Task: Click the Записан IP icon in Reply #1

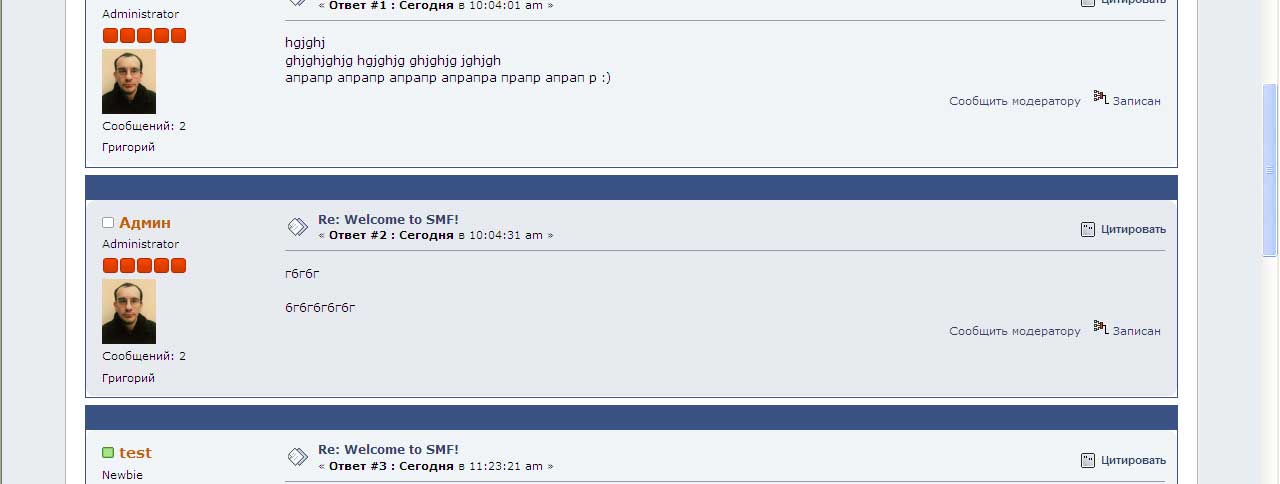Action: coord(1101,97)
